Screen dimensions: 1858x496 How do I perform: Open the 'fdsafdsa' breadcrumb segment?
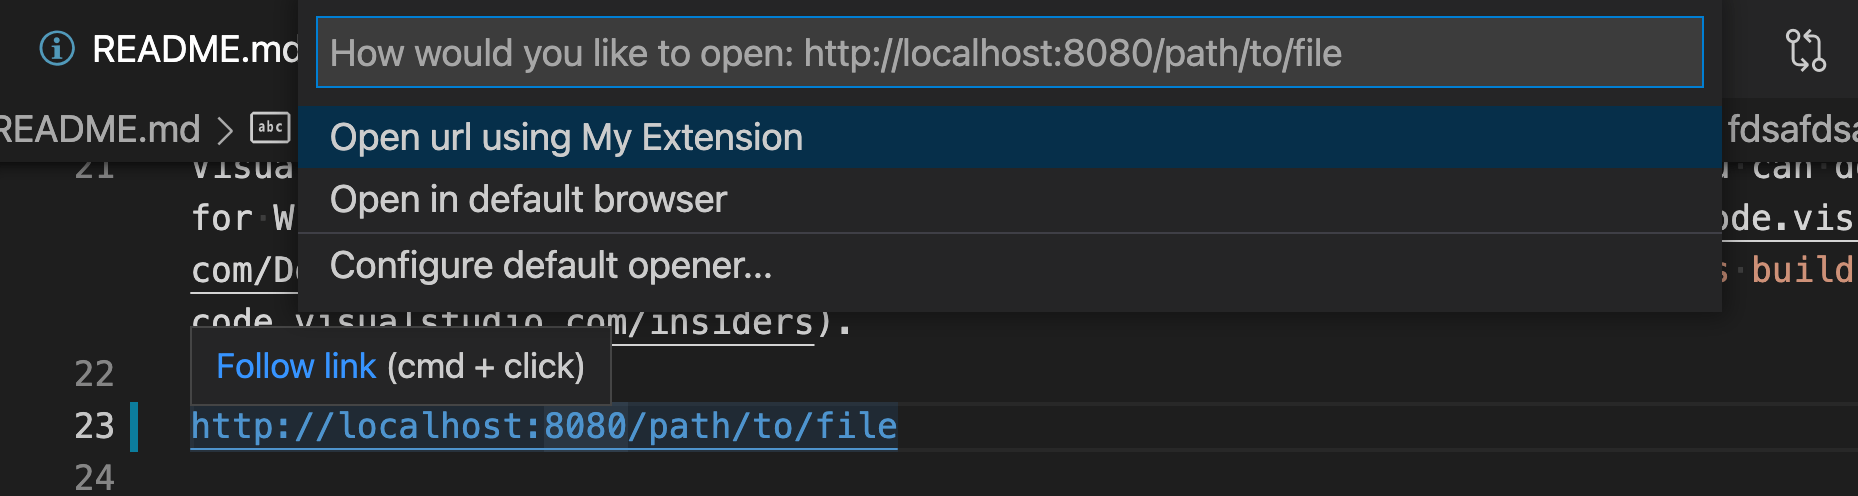pos(1791,129)
